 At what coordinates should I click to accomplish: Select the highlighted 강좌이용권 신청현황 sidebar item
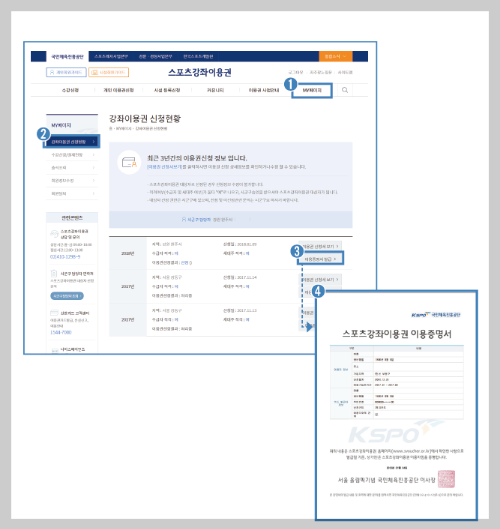tap(72, 142)
